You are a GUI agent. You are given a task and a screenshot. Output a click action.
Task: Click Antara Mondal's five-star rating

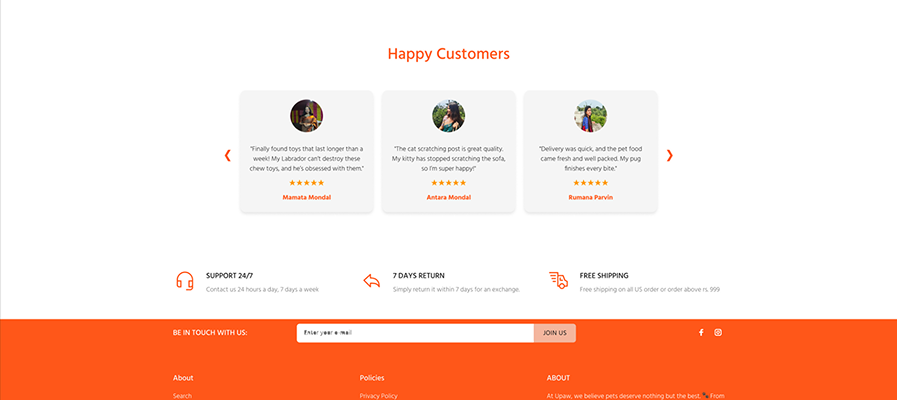click(448, 183)
